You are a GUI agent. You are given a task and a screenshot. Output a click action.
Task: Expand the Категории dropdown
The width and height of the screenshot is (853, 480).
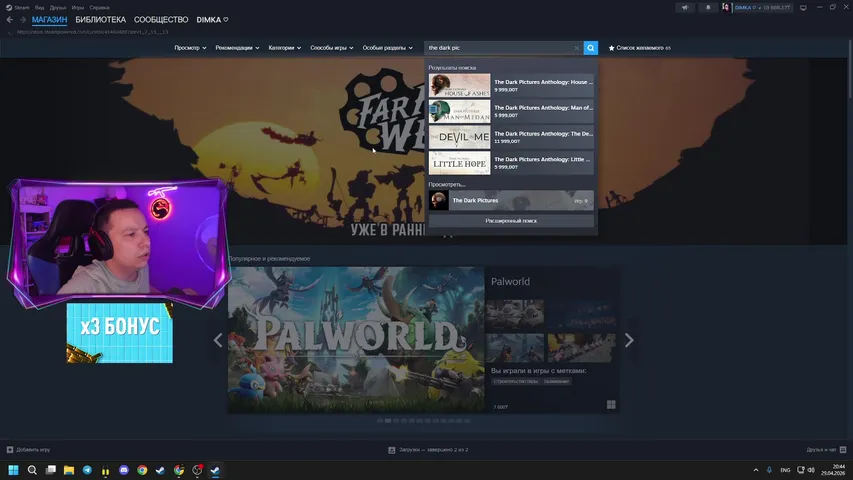click(x=285, y=48)
